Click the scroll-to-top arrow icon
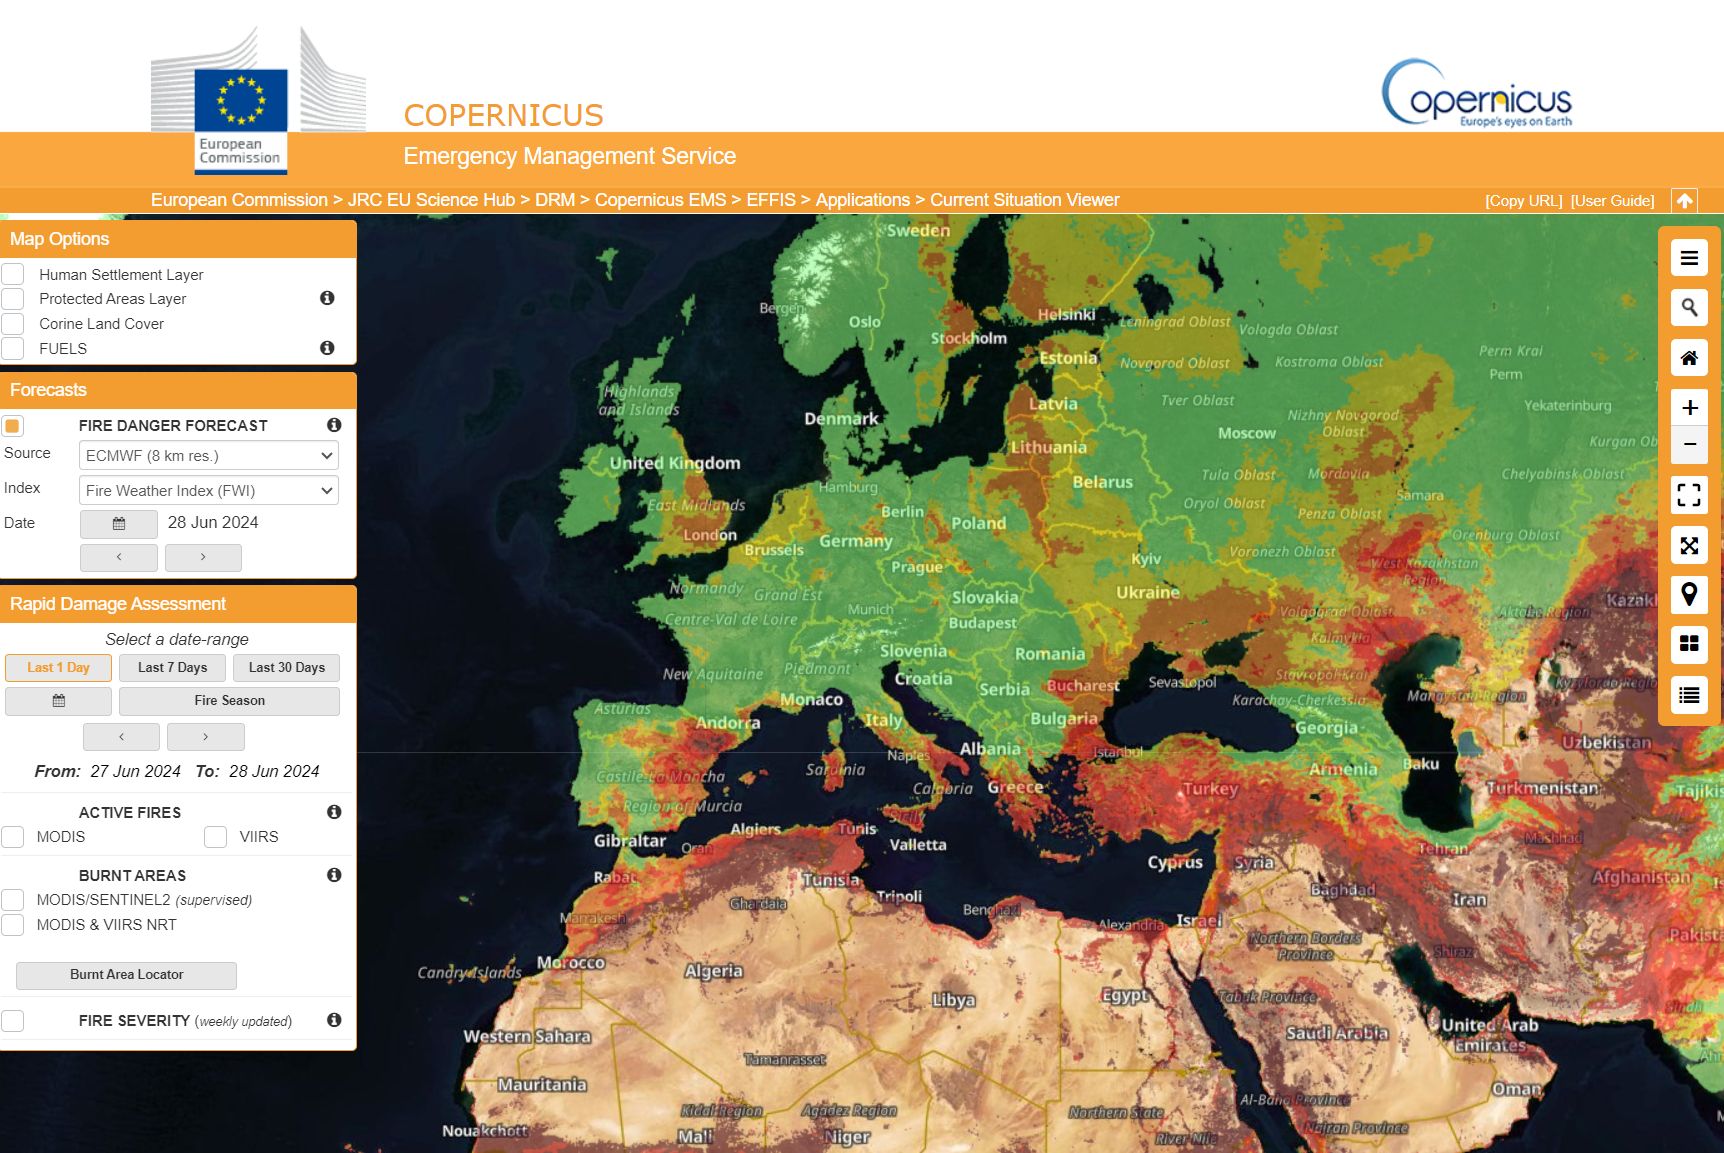The image size is (1724, 1153). pos(1685,201)
